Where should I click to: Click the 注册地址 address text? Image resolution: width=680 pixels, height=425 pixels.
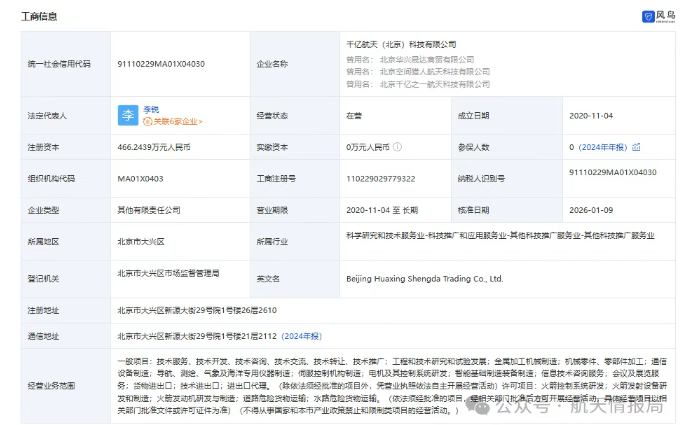pyautogui.click(x=195, y=309)
